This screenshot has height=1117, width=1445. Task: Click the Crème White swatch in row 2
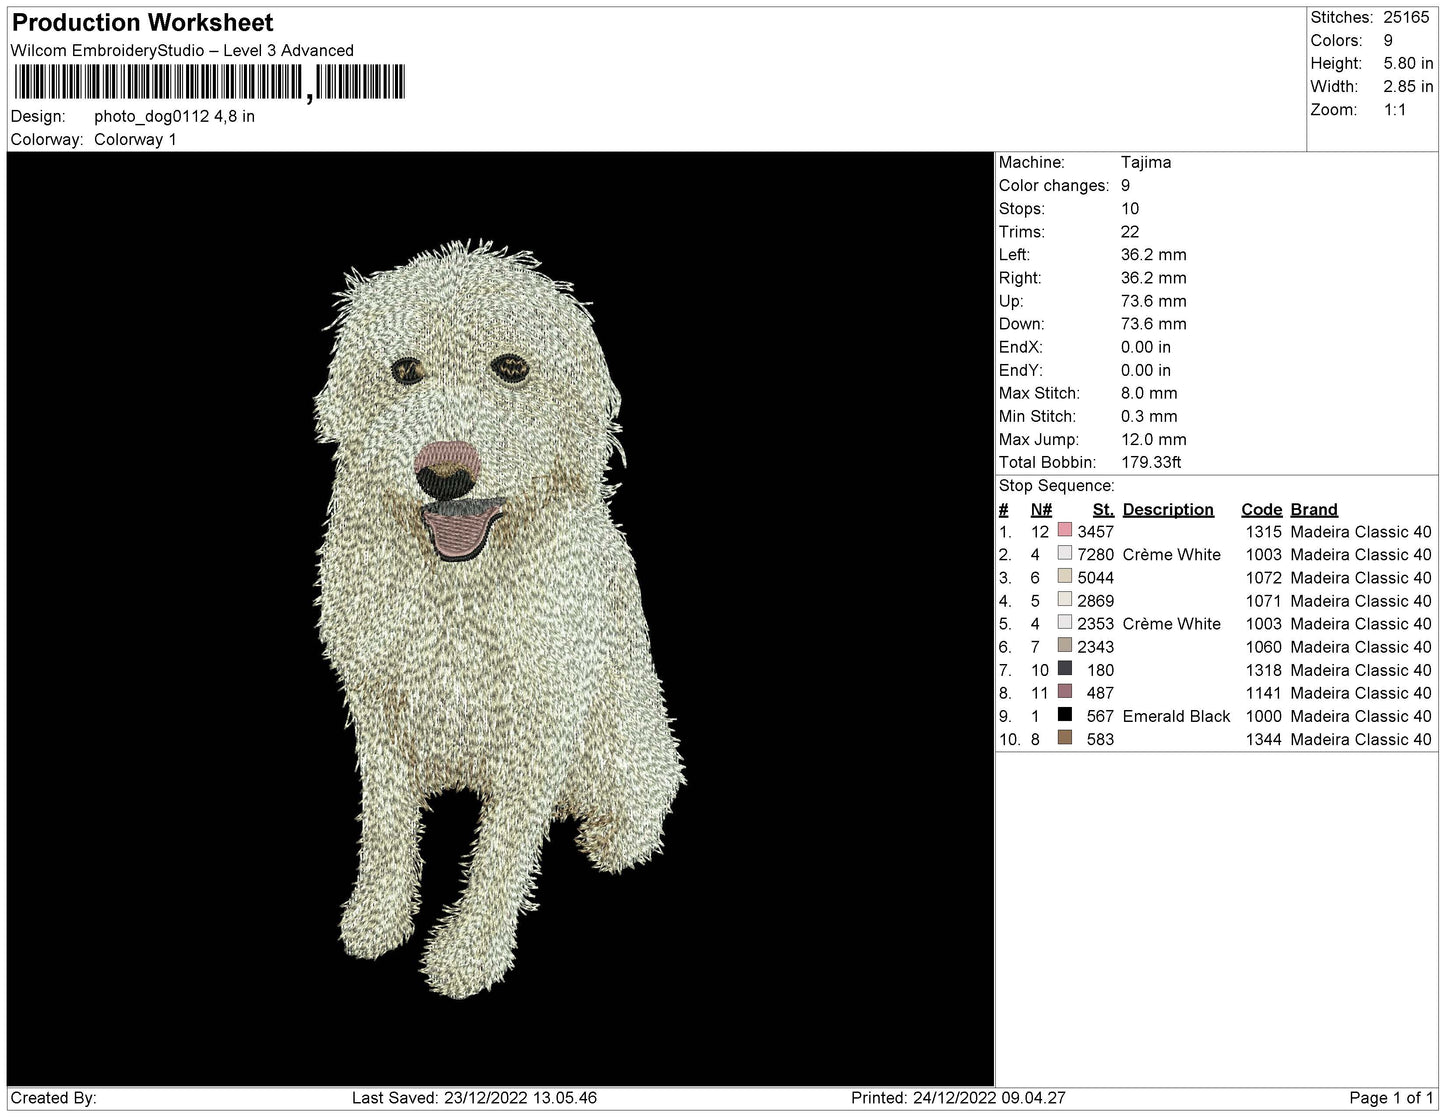click(1064, 553)
